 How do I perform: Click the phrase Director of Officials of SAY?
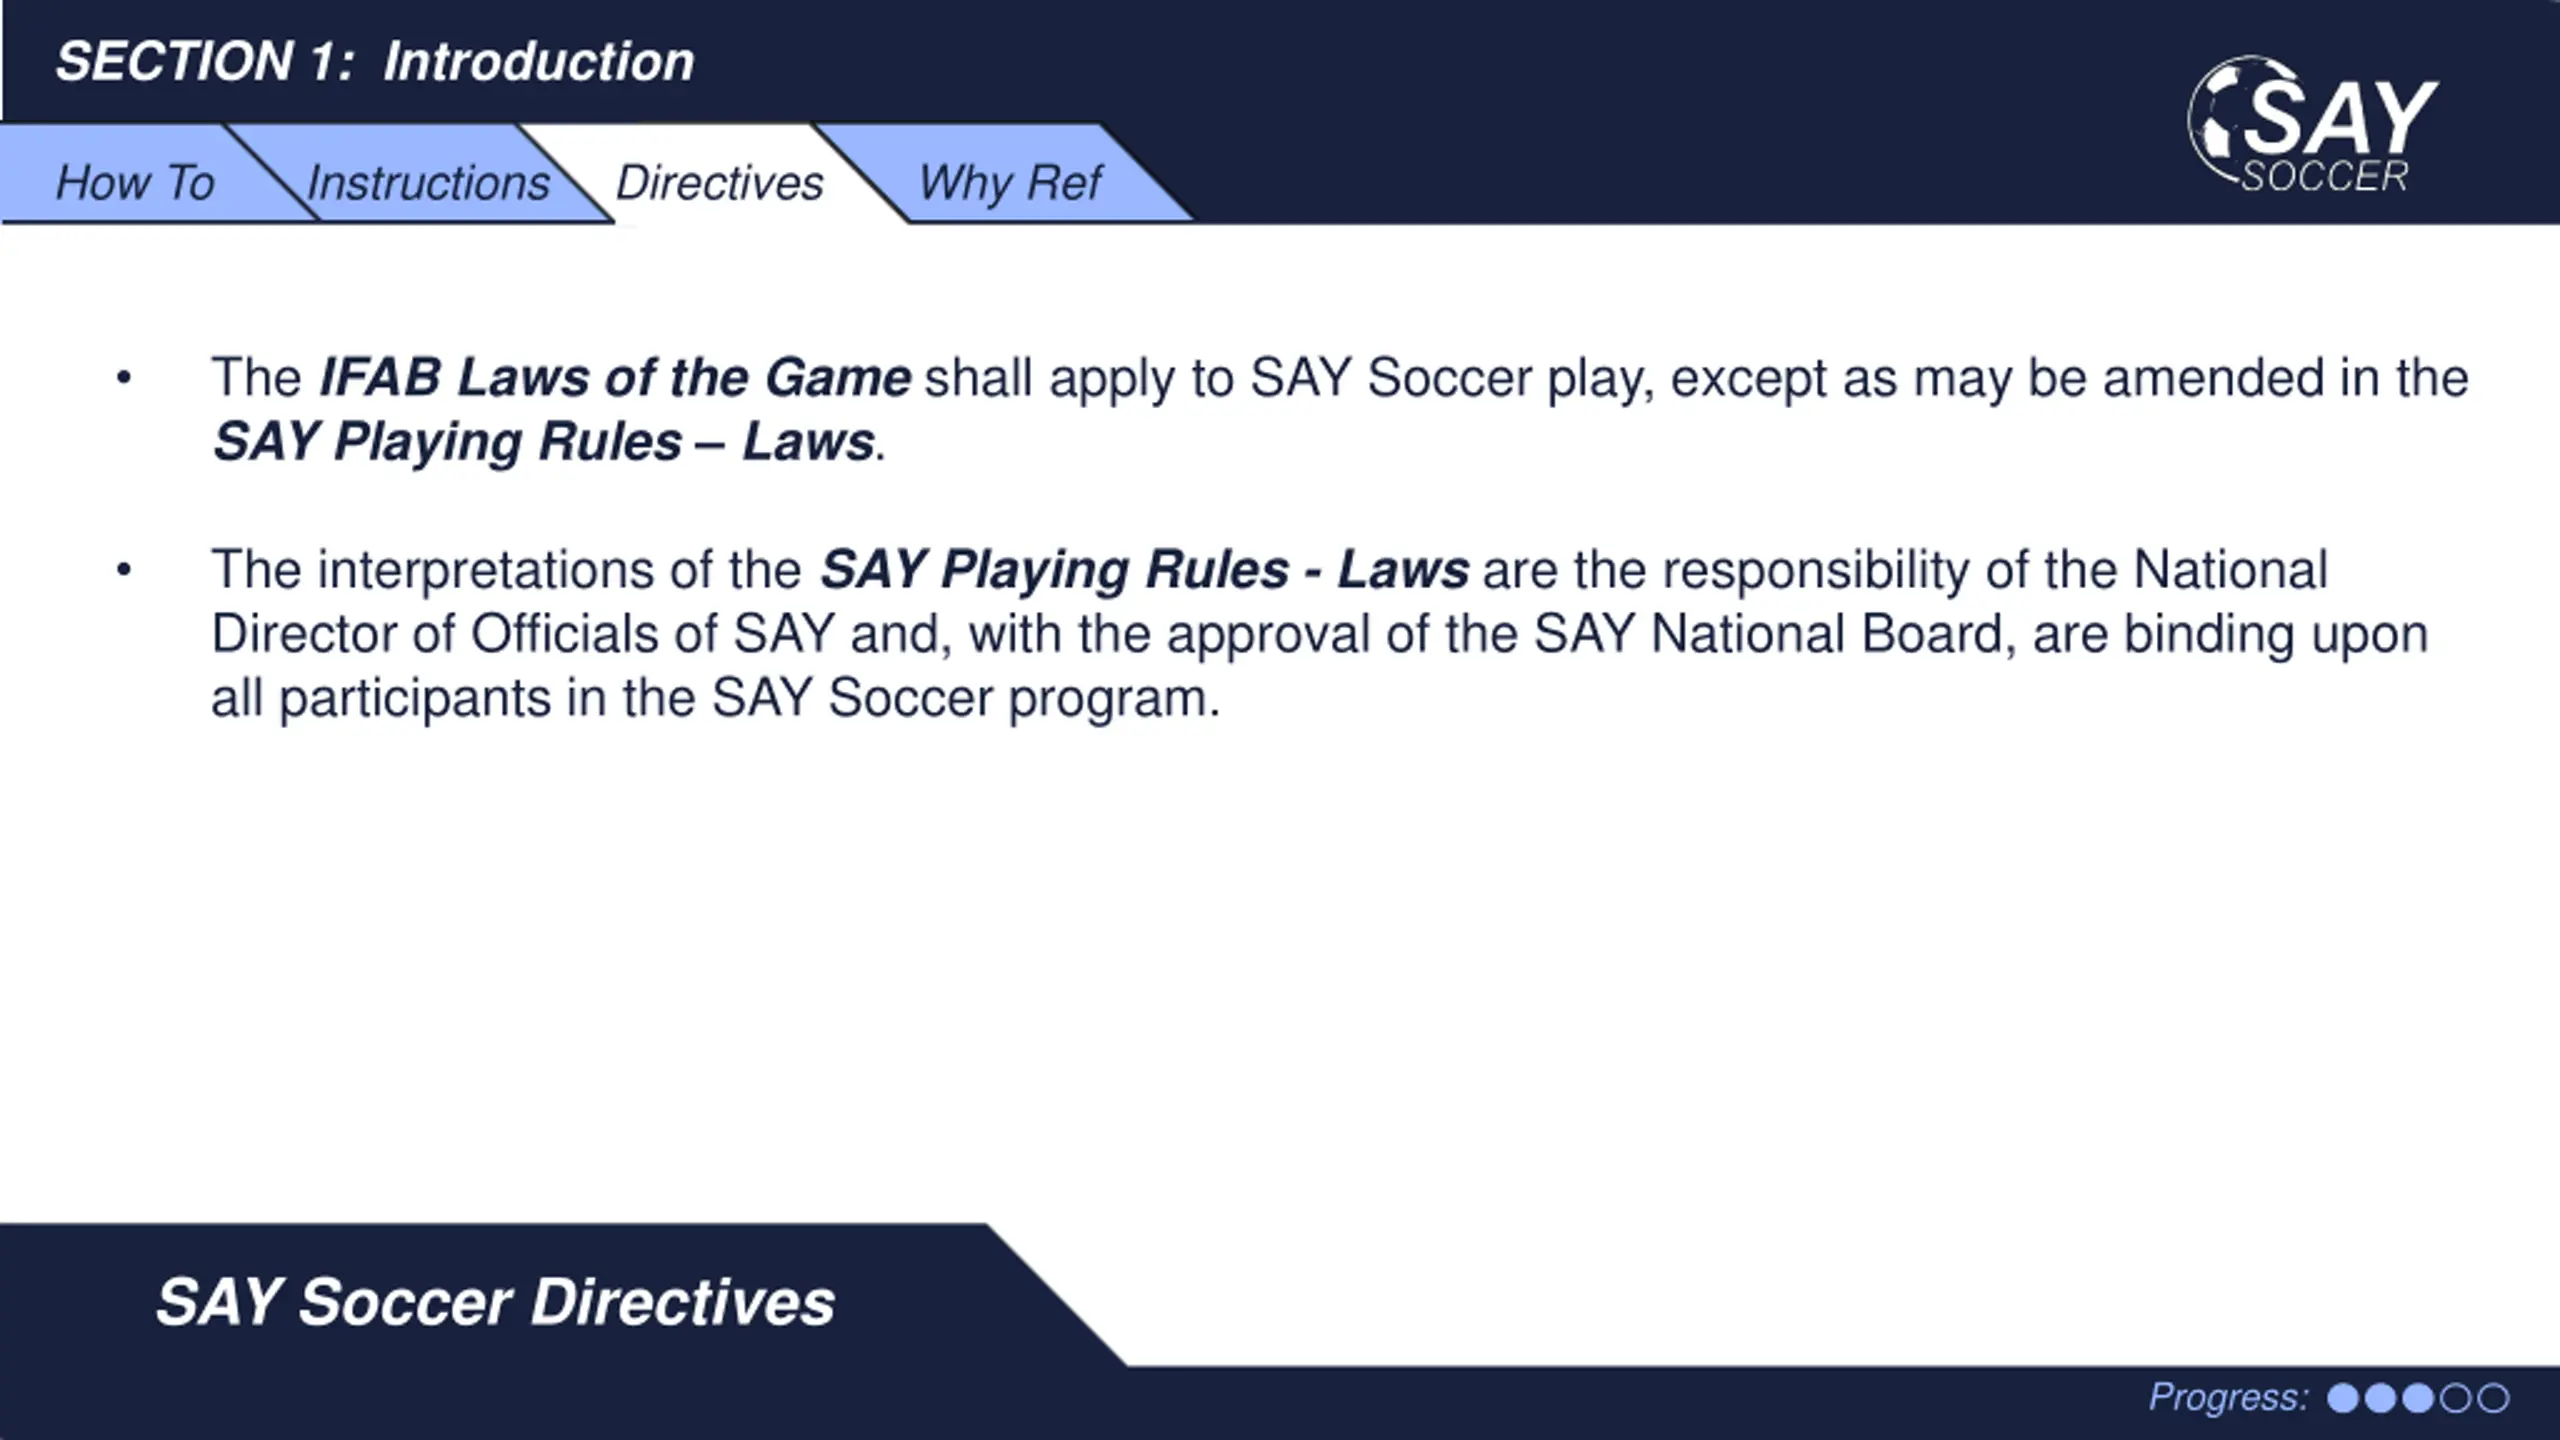pos(523,634)
